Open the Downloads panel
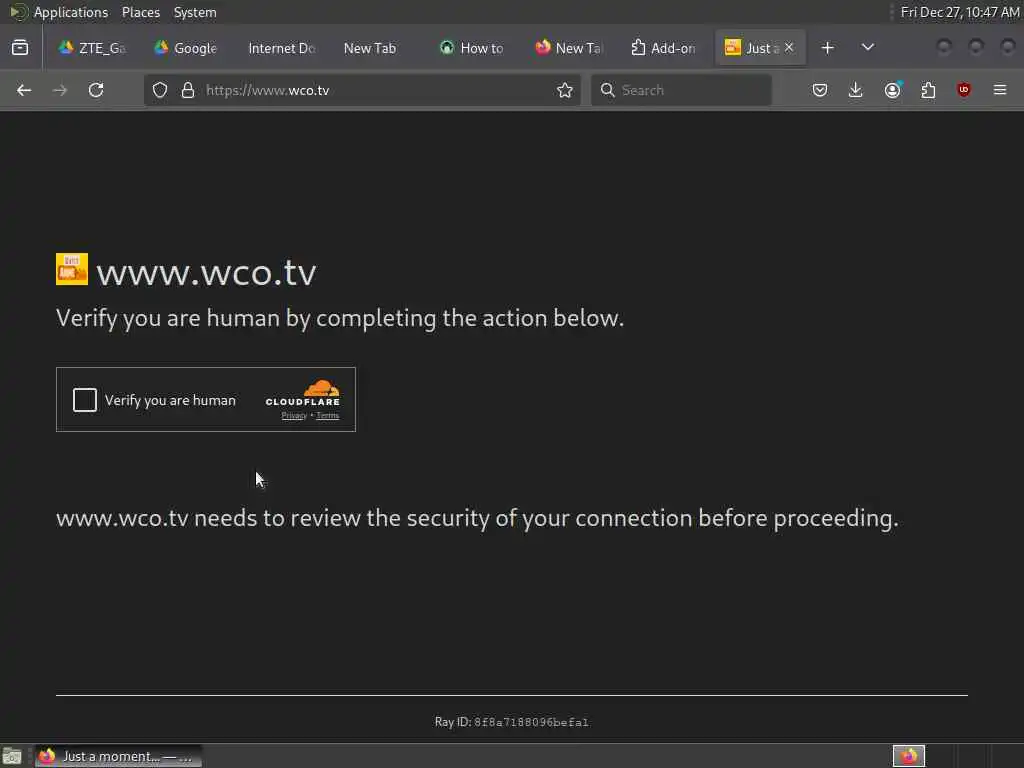Screen dimensions: 1024x768 click(856, 90)
